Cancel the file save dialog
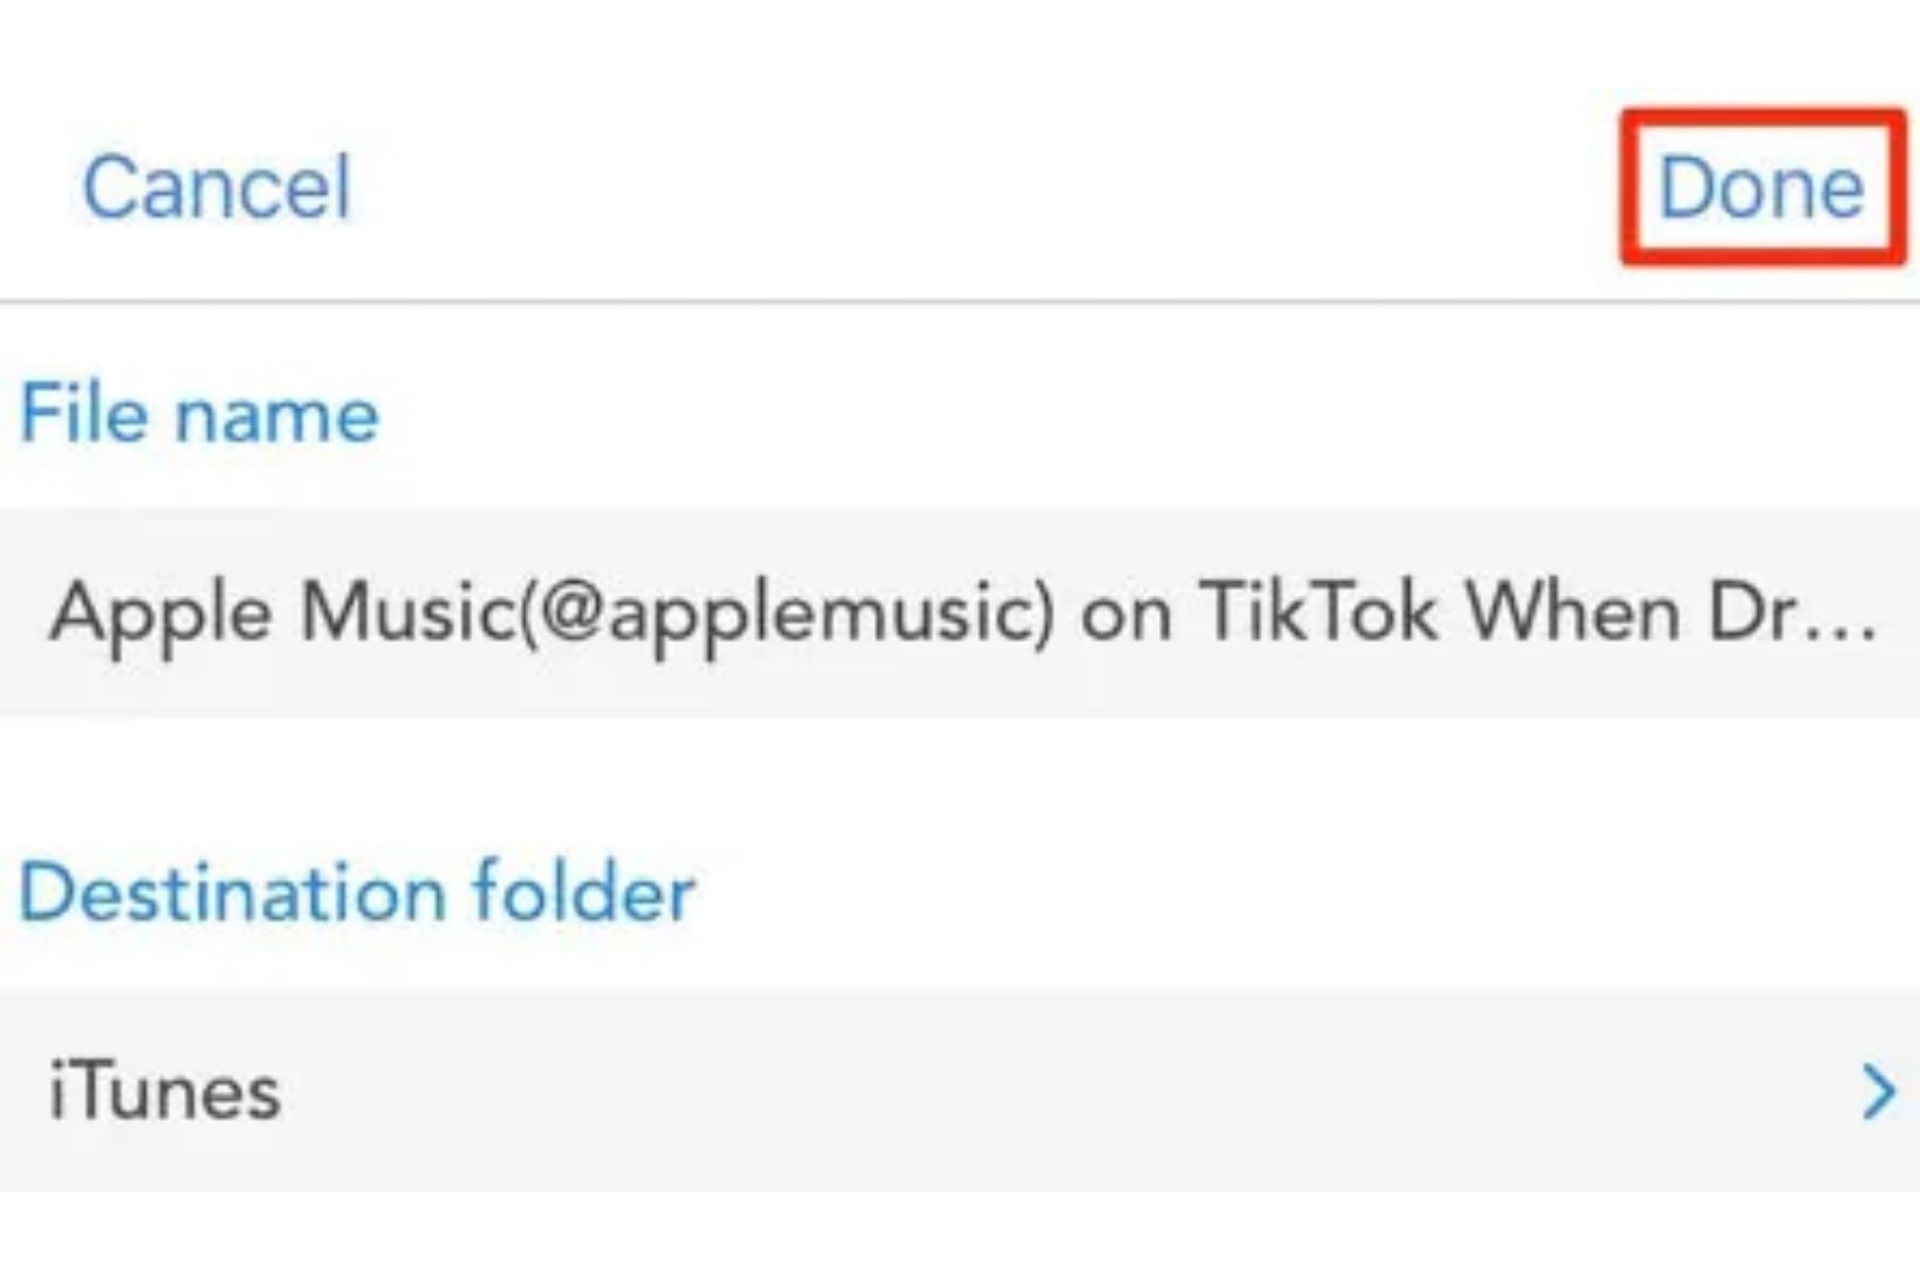Screen dimensions: 1920x1280 click(217, 187)
